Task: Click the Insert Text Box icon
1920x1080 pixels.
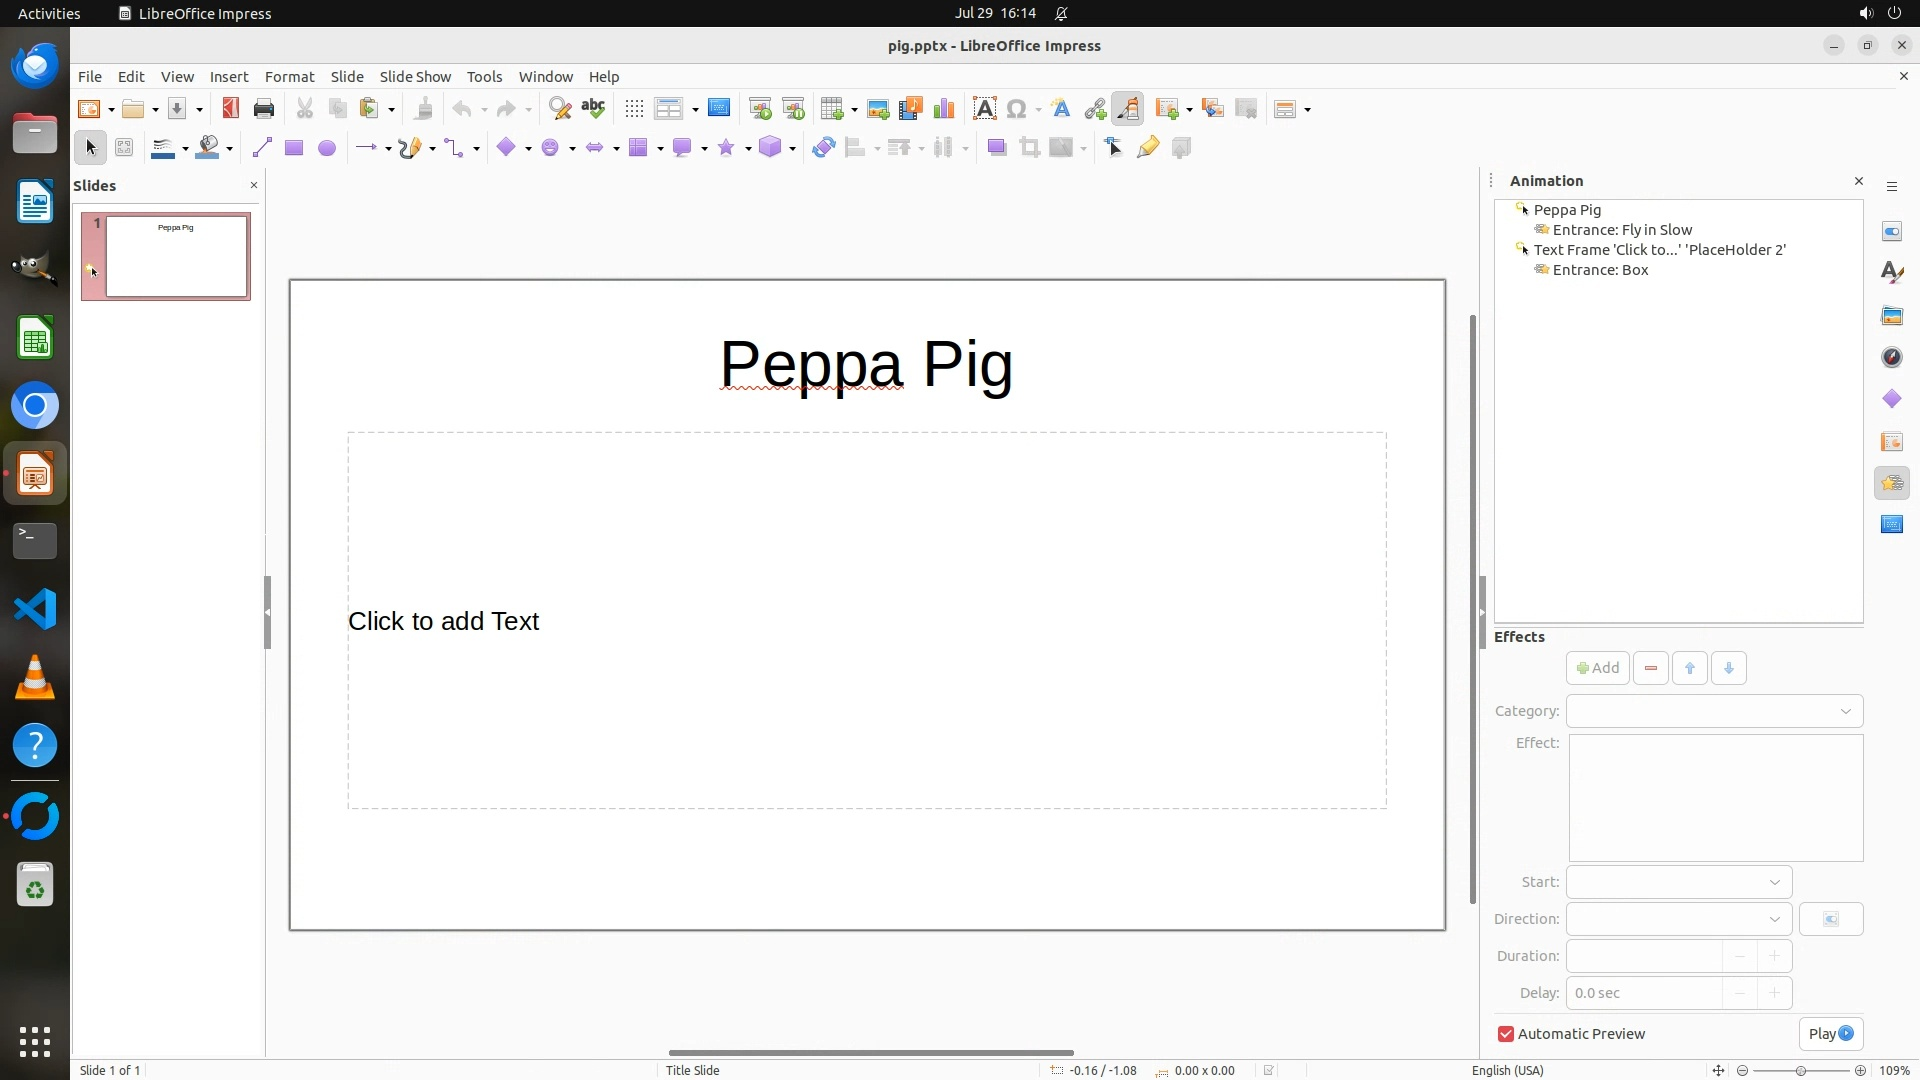Action: 984,109
